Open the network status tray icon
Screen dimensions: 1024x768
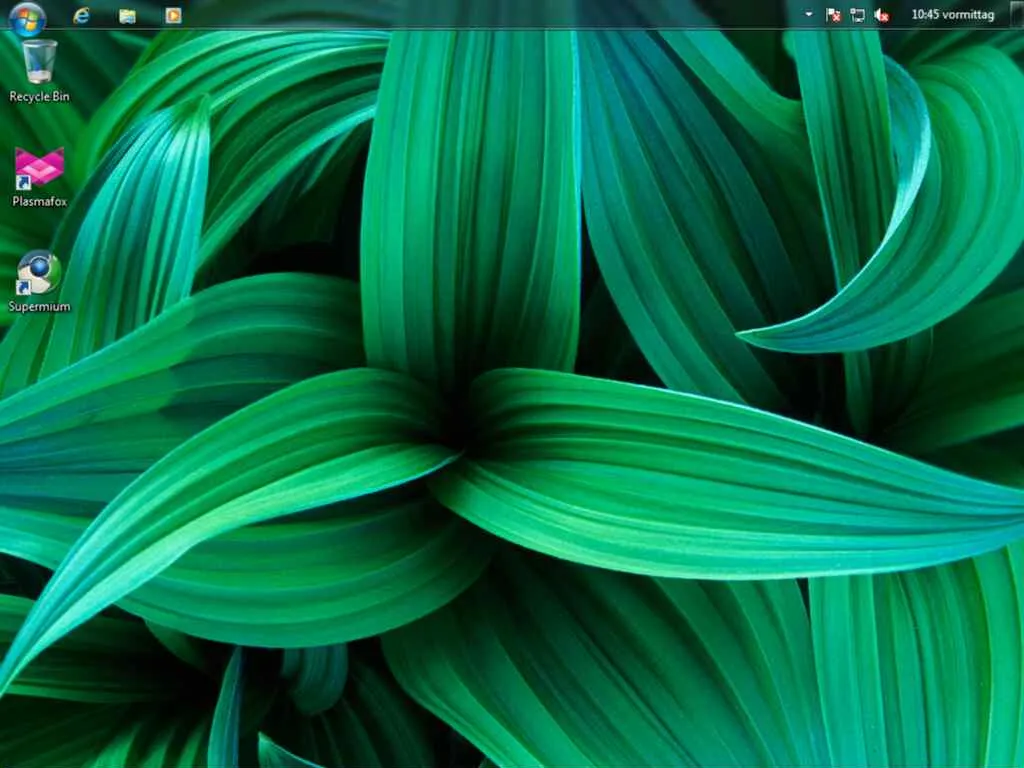point(857,15)
